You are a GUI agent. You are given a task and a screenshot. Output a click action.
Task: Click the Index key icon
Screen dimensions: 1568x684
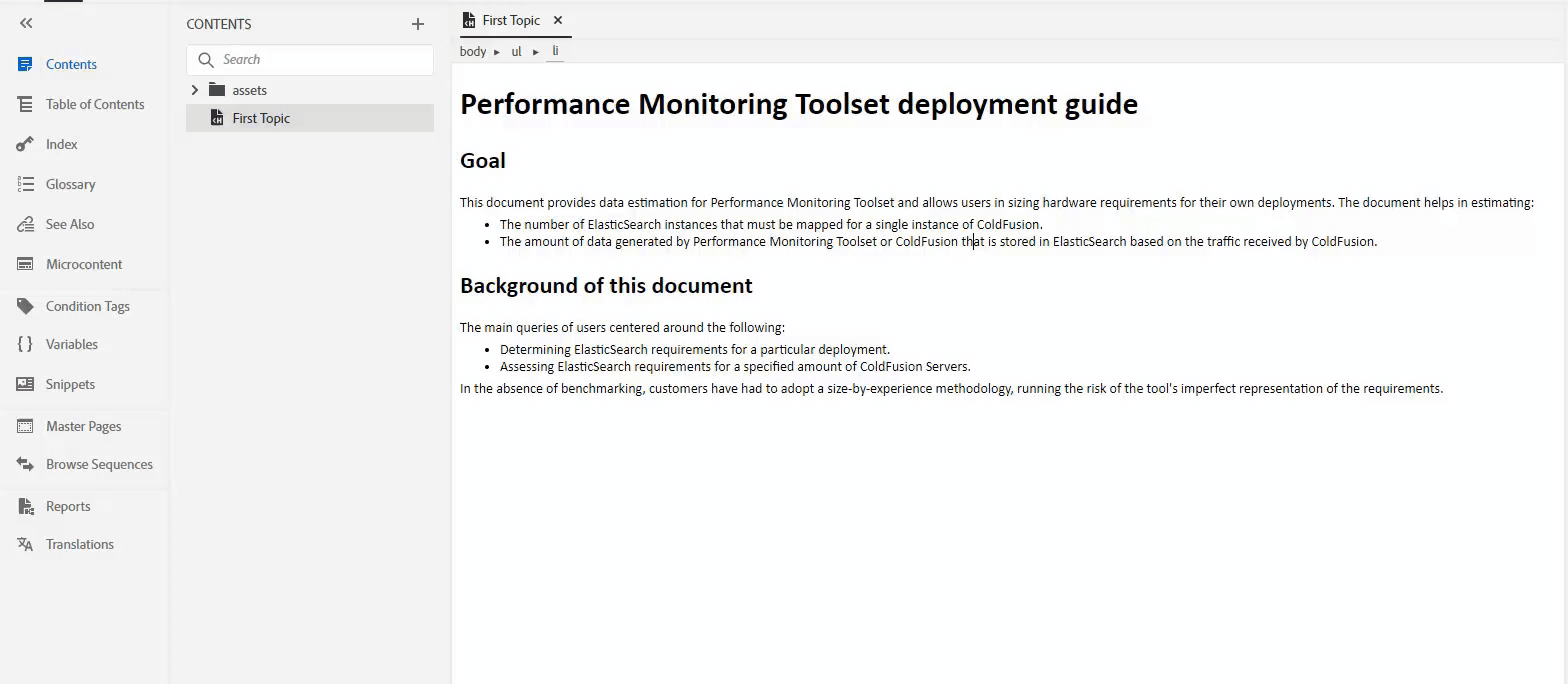[26, 144]
